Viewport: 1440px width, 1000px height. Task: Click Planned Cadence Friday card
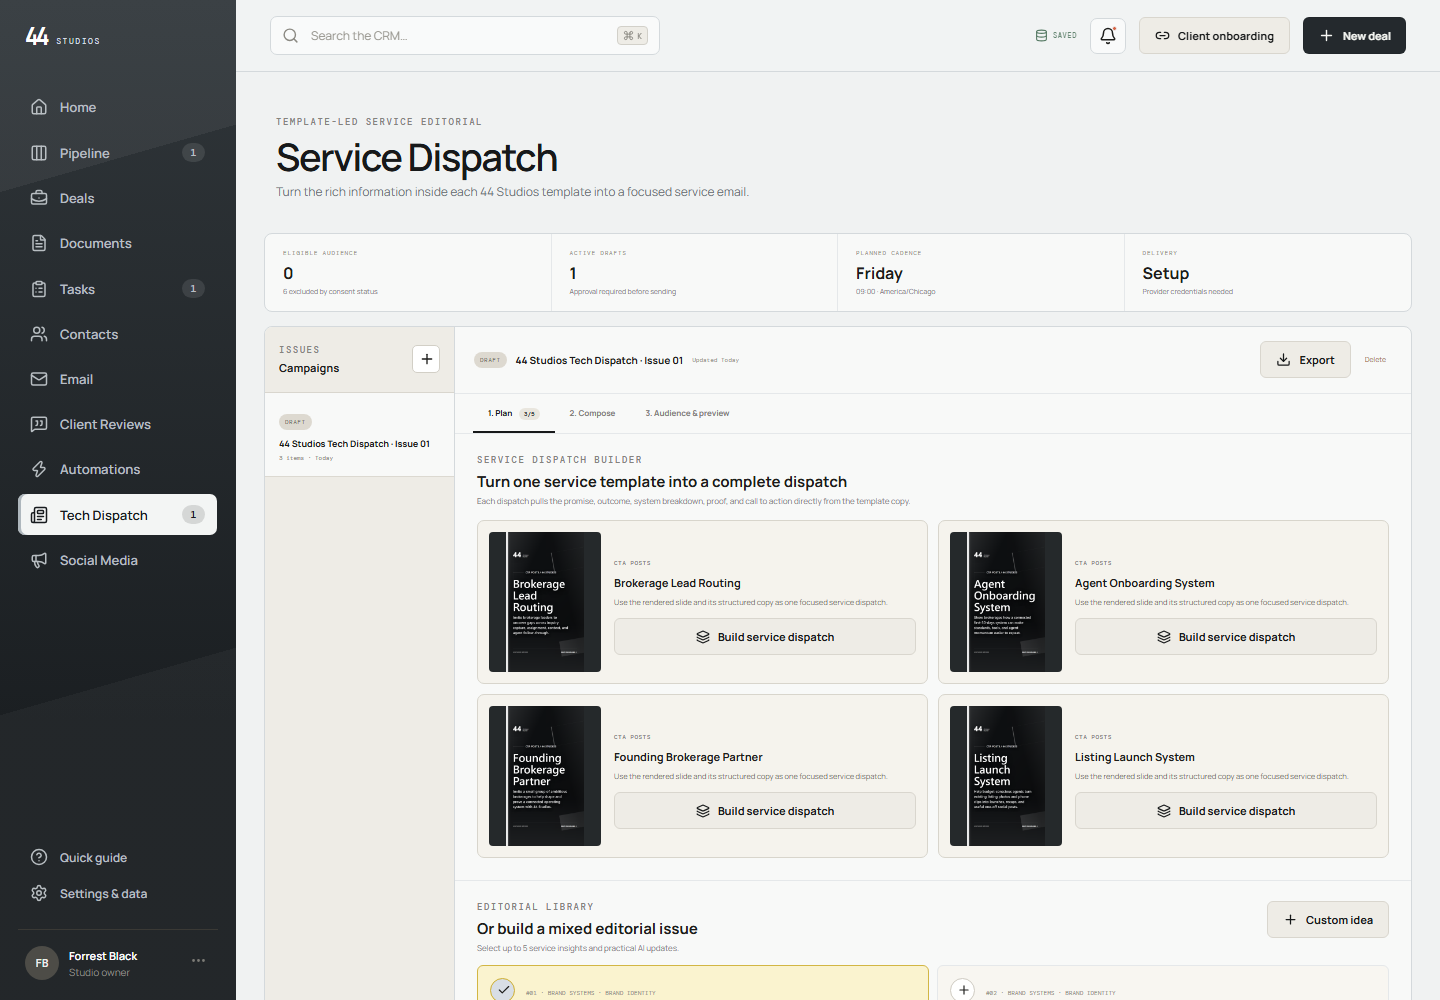click(x=981, y=273)
